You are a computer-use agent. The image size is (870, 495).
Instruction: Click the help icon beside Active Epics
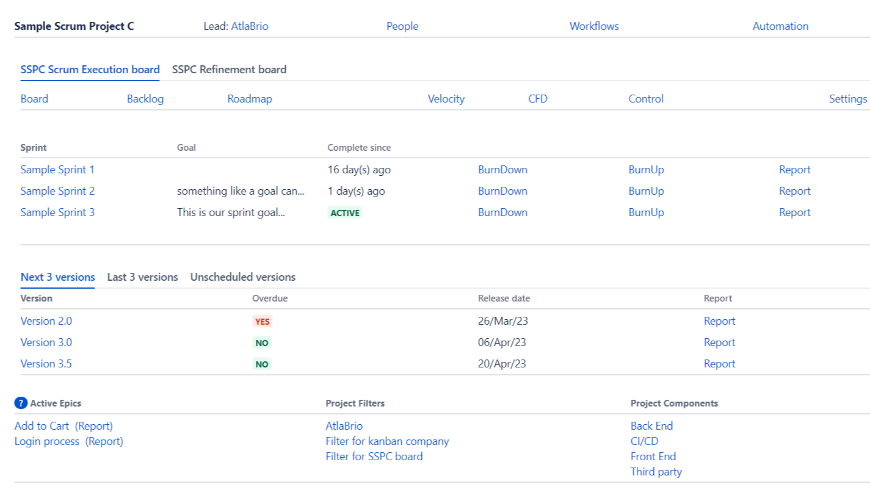(x=20, y=403)
